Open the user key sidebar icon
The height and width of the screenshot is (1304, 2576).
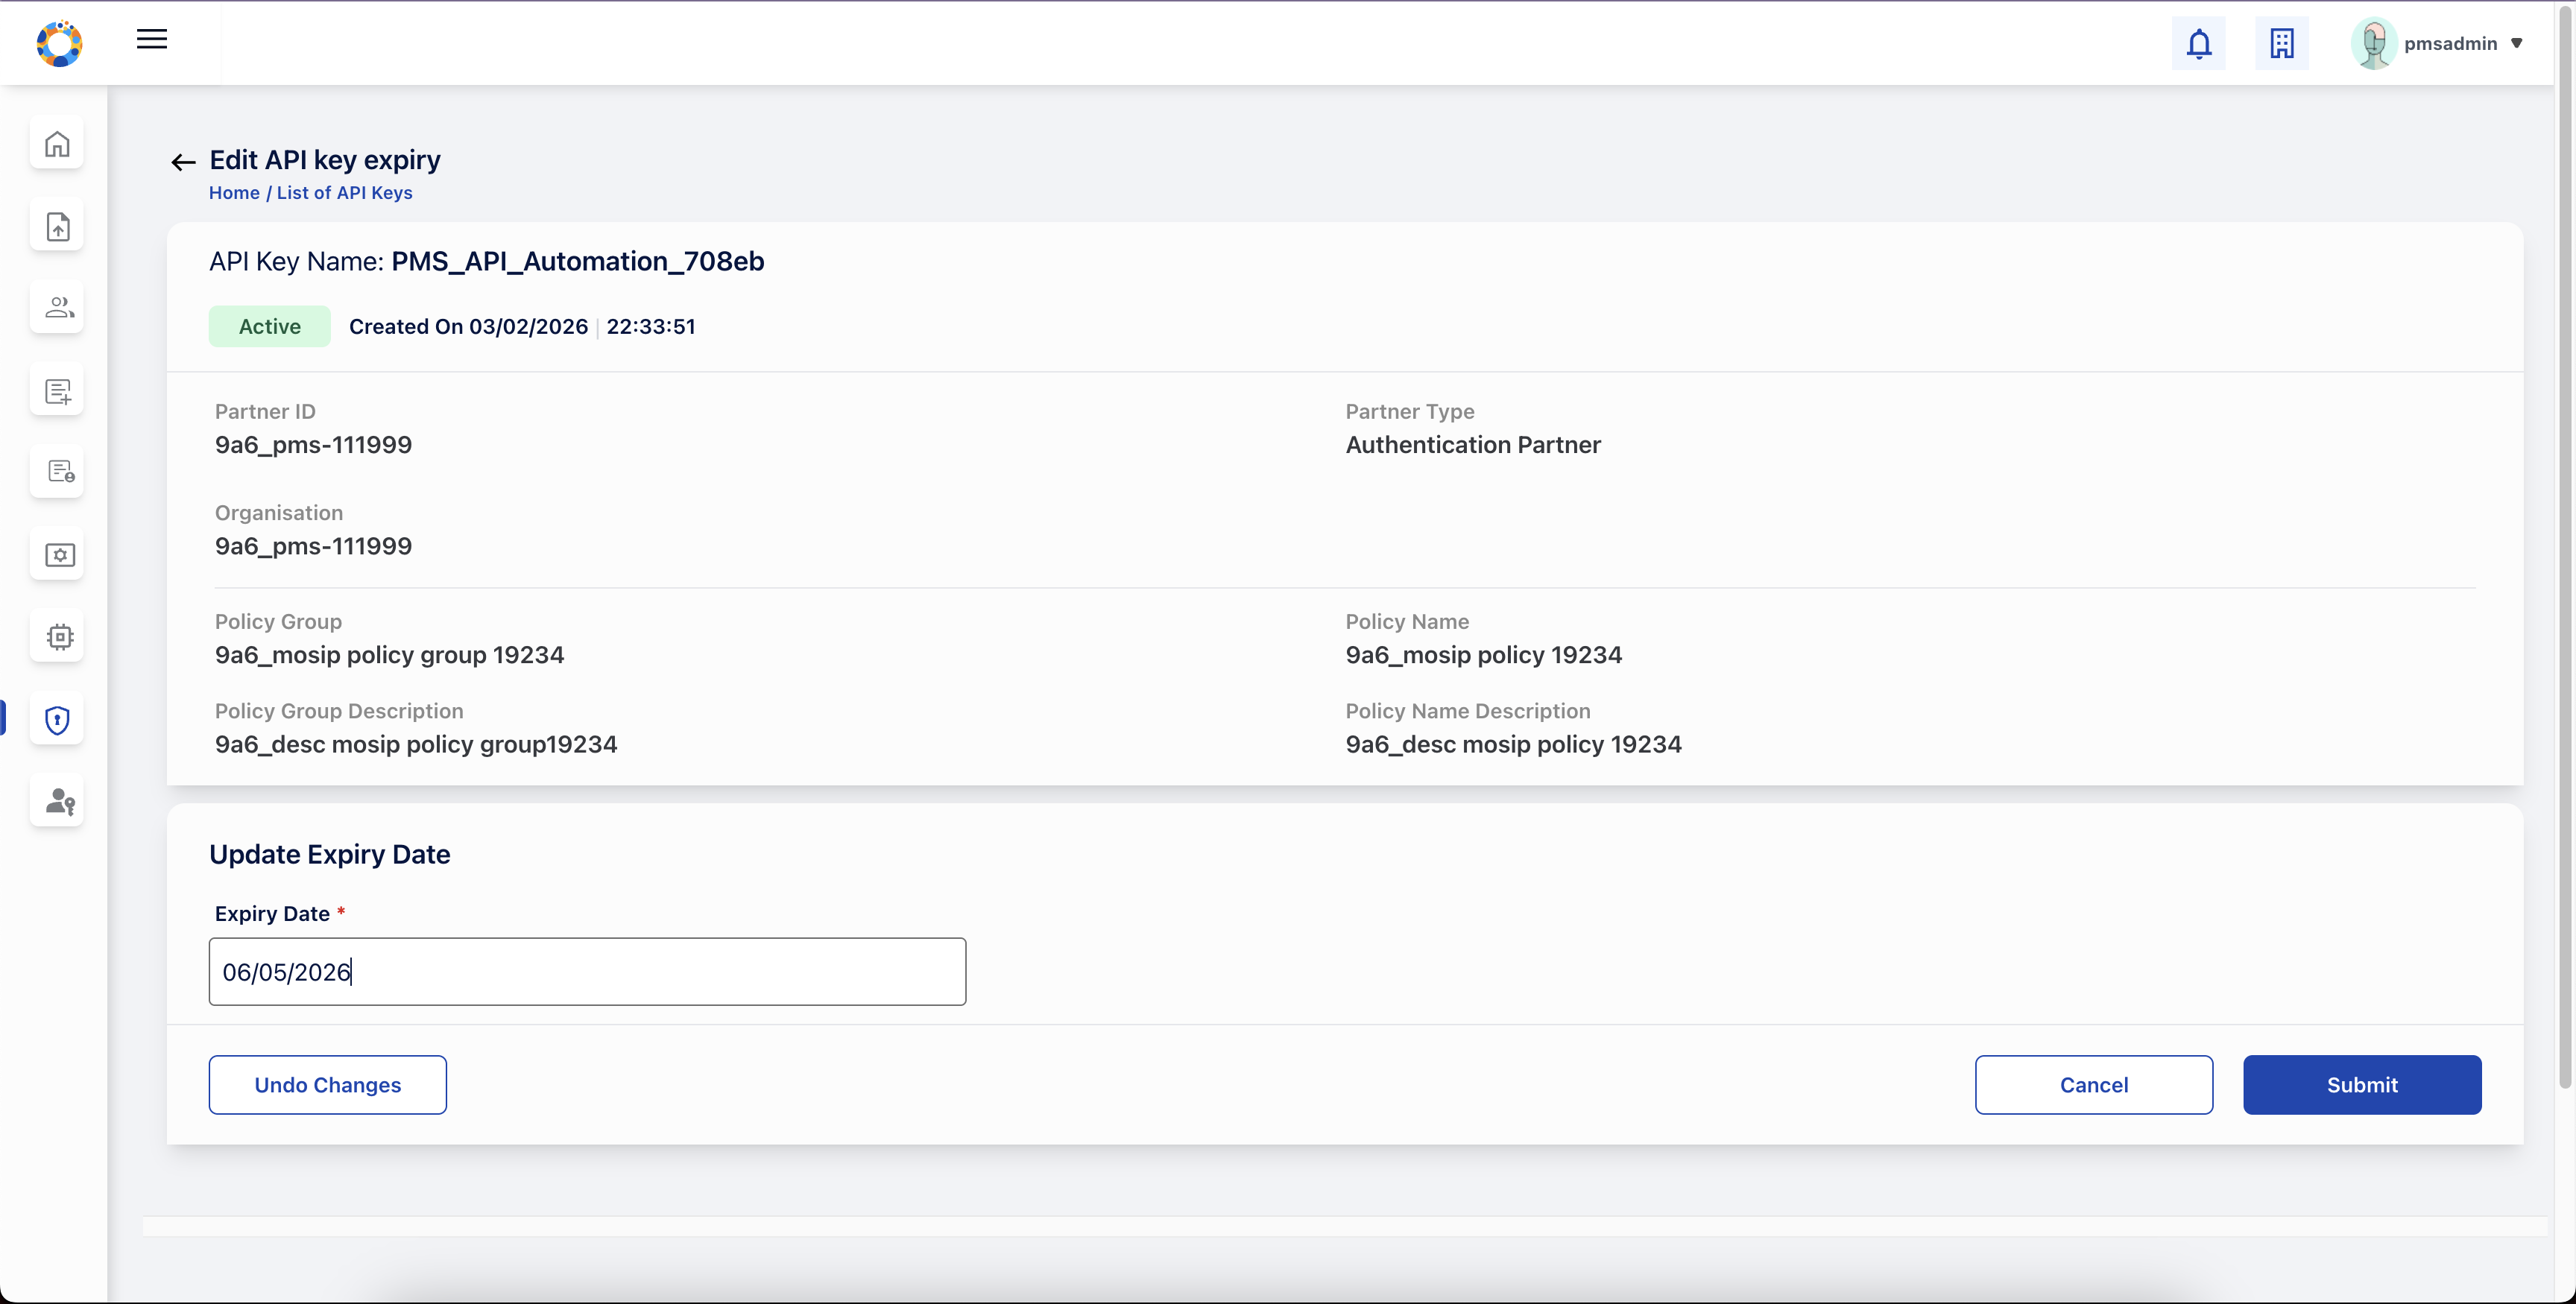click(57, 801)
